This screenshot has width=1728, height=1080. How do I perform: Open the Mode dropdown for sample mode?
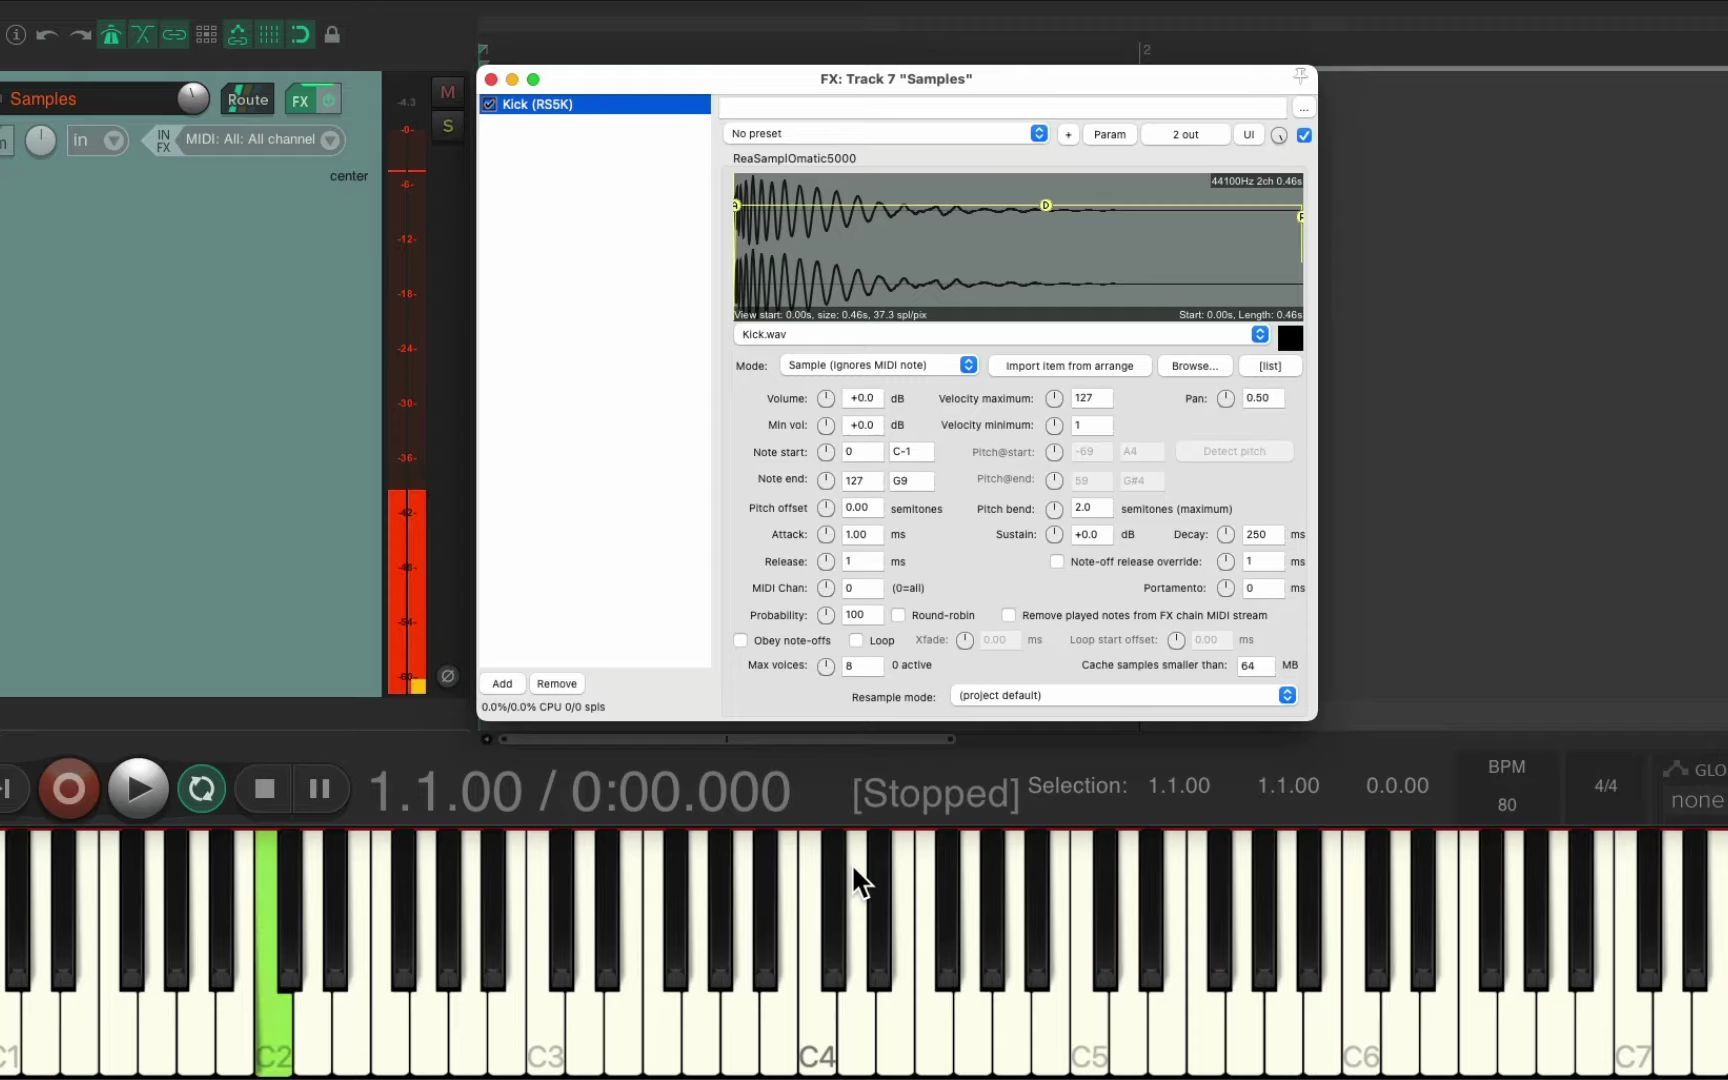click(x=879, y=365)
